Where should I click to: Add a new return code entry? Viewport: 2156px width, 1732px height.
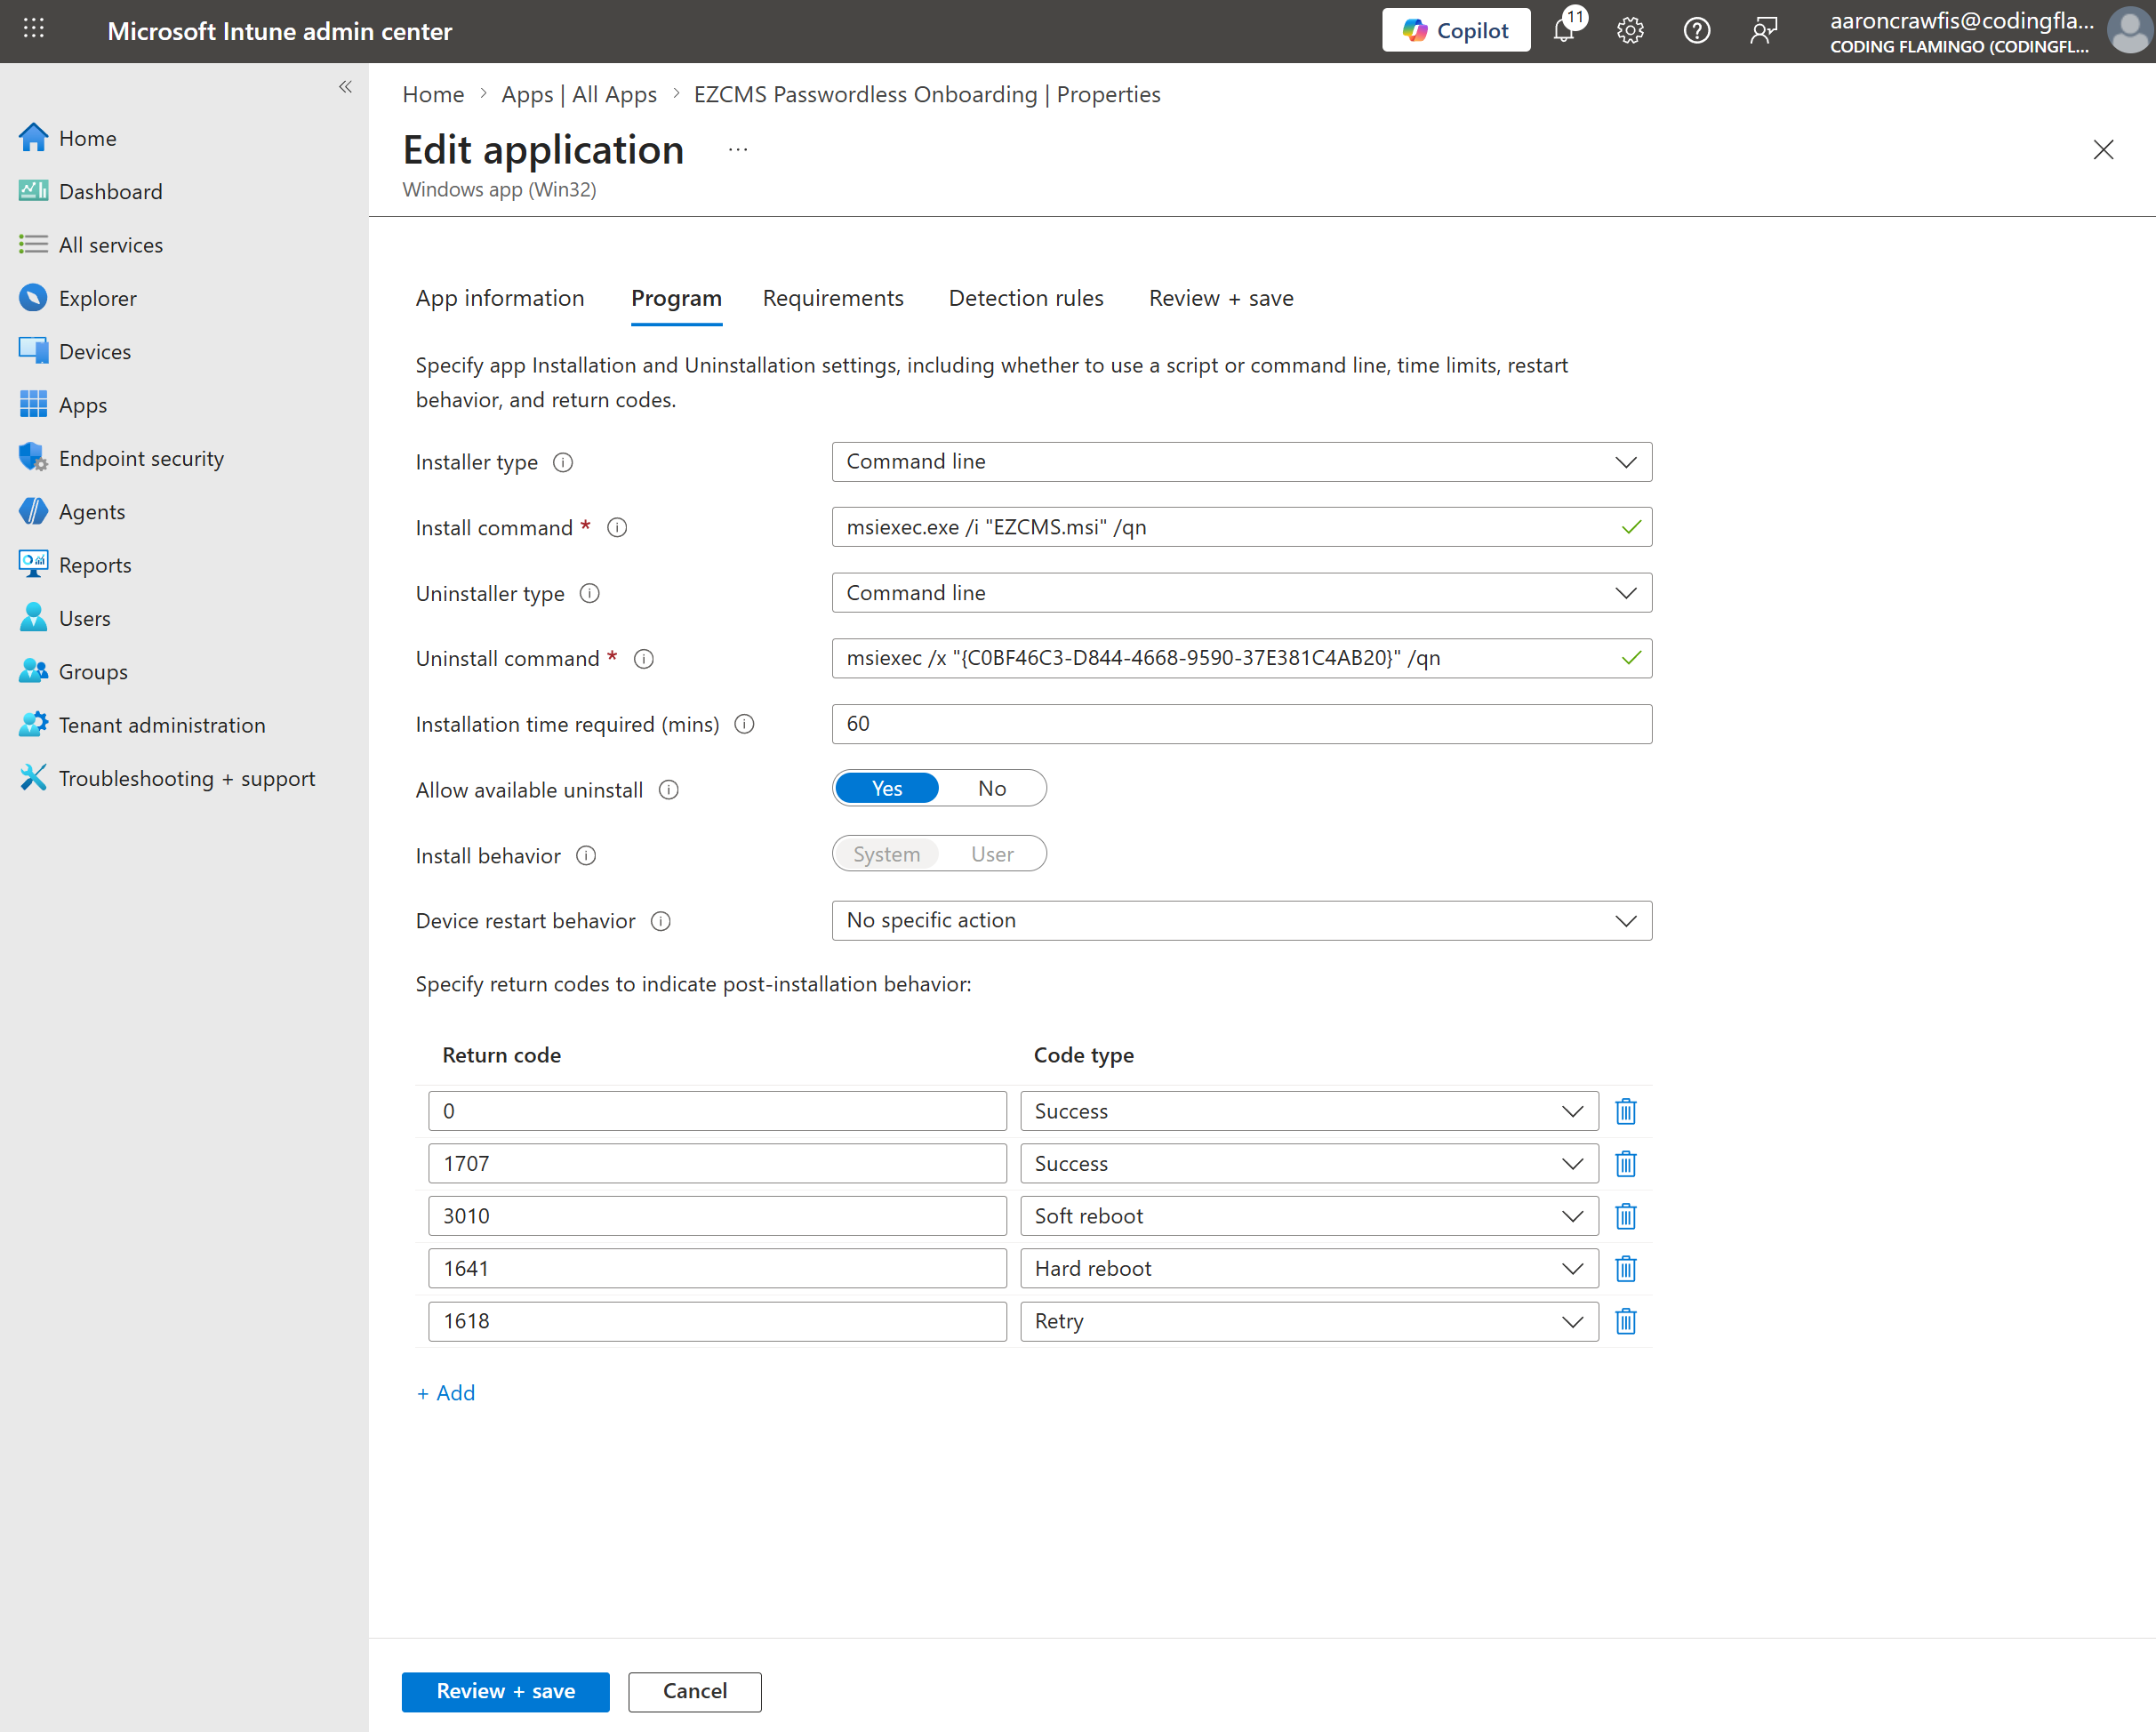446,1392
